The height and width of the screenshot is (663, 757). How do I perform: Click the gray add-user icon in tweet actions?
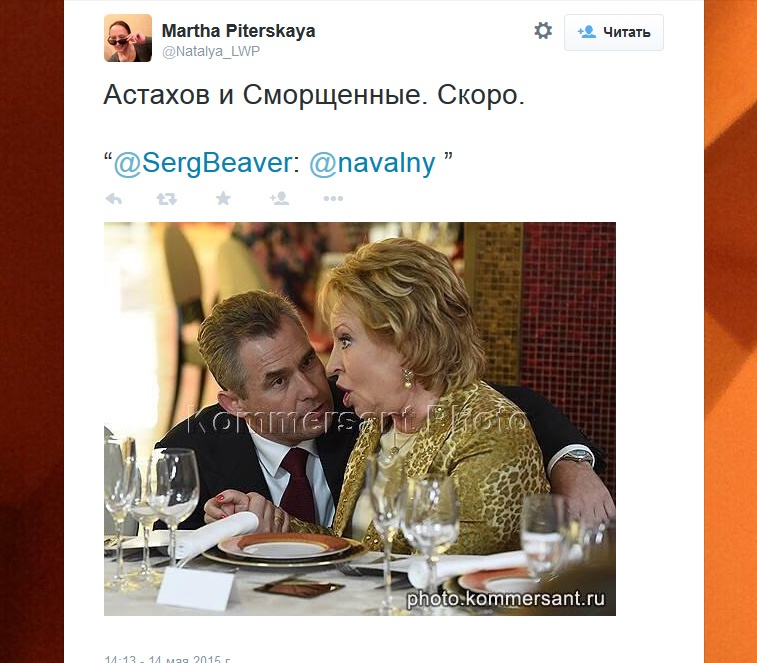(x=280, y=198)
